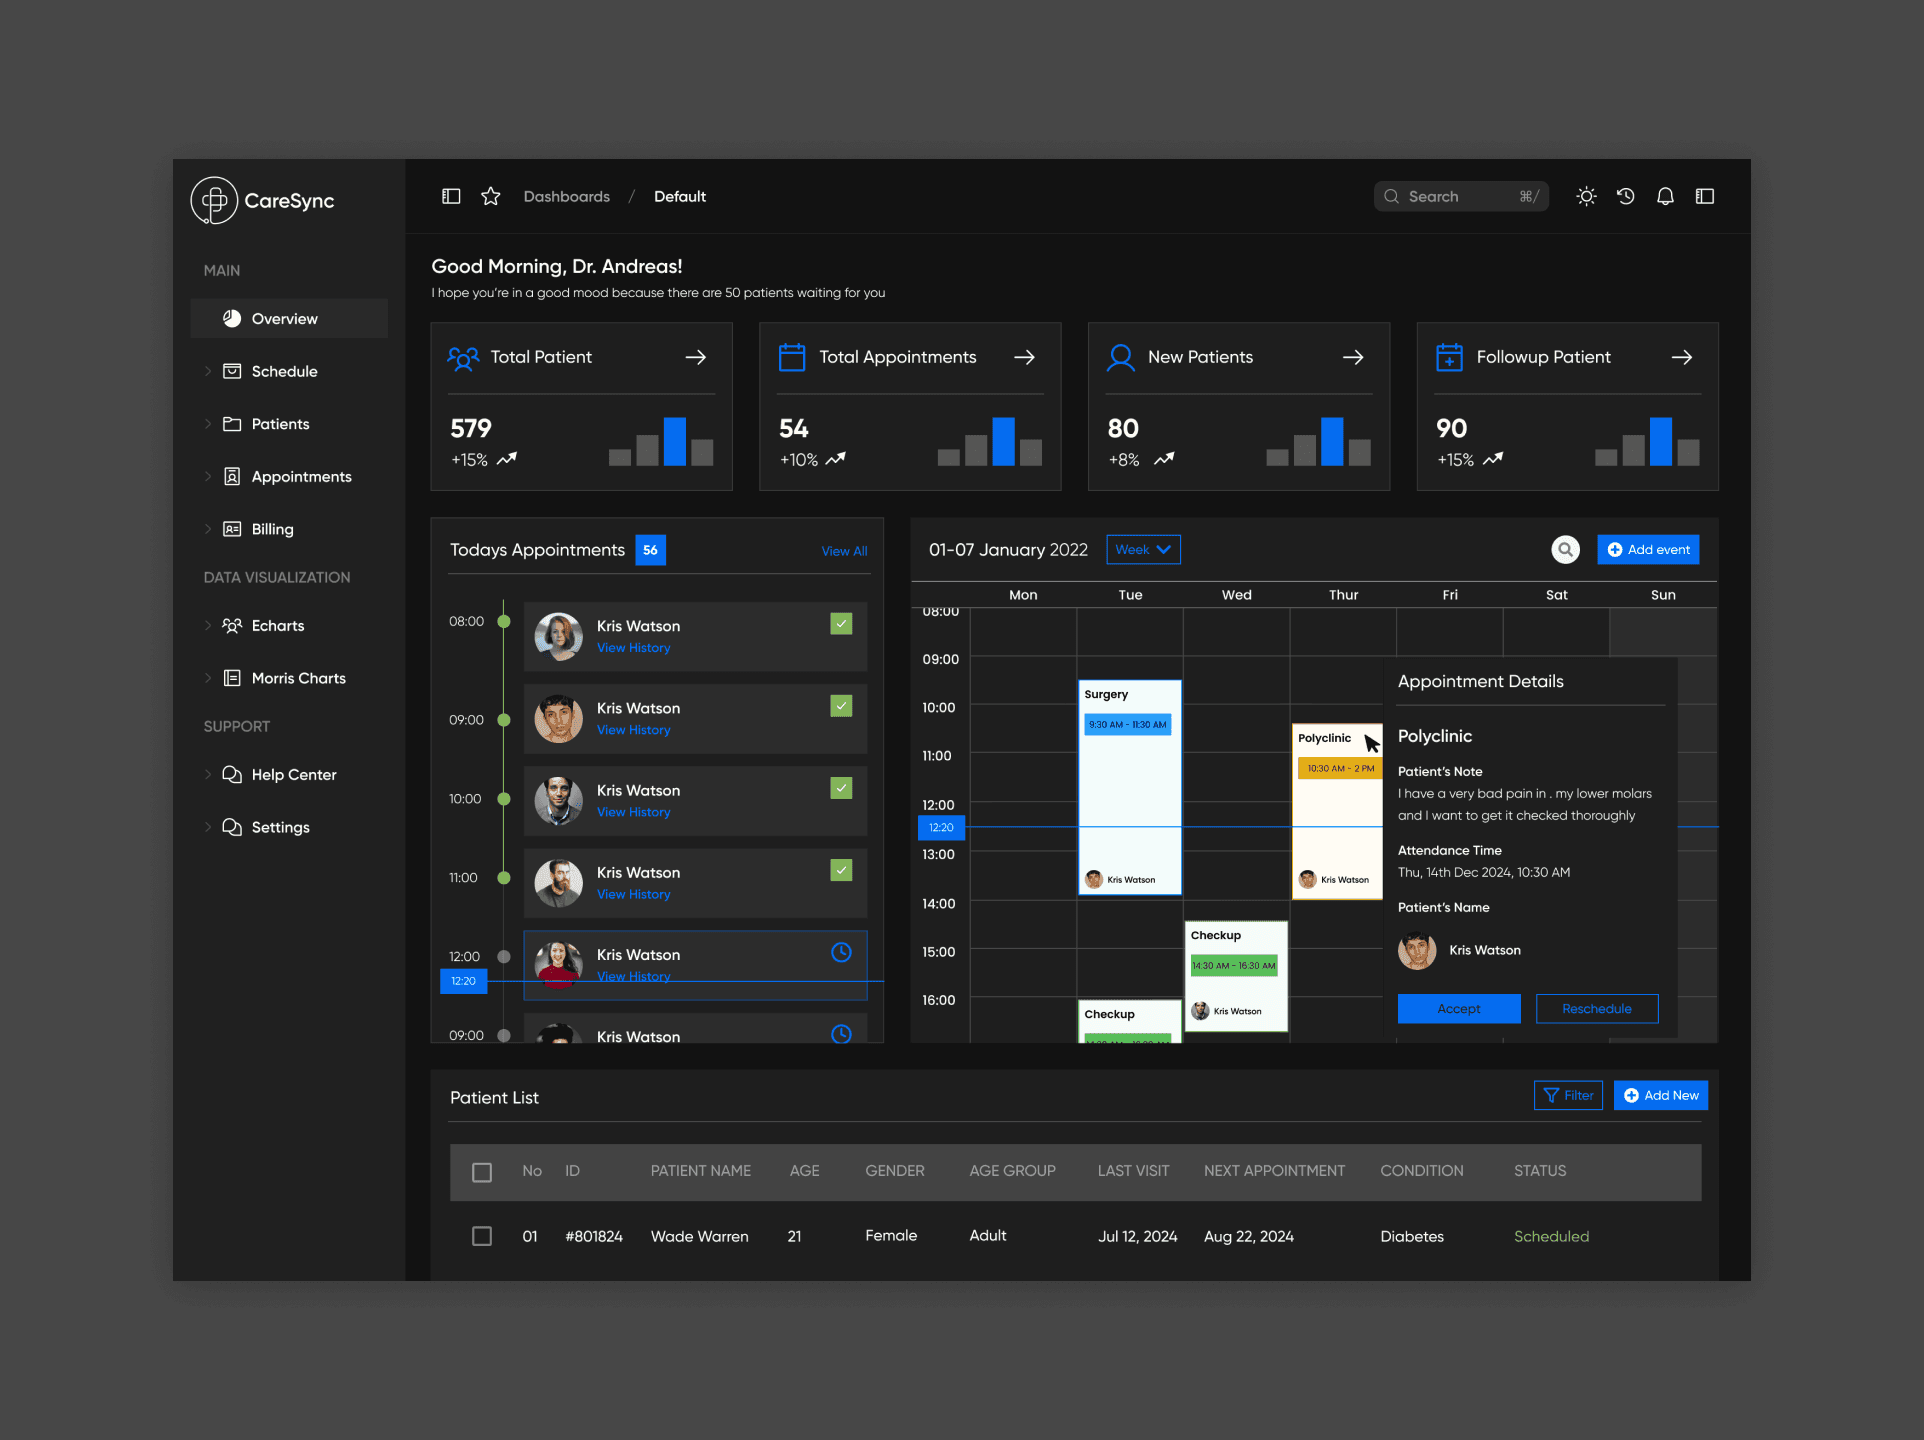This screenshot has height=1440, width=1924.
Task: Toggle the left sidebar panel icon
Action: 451,196
